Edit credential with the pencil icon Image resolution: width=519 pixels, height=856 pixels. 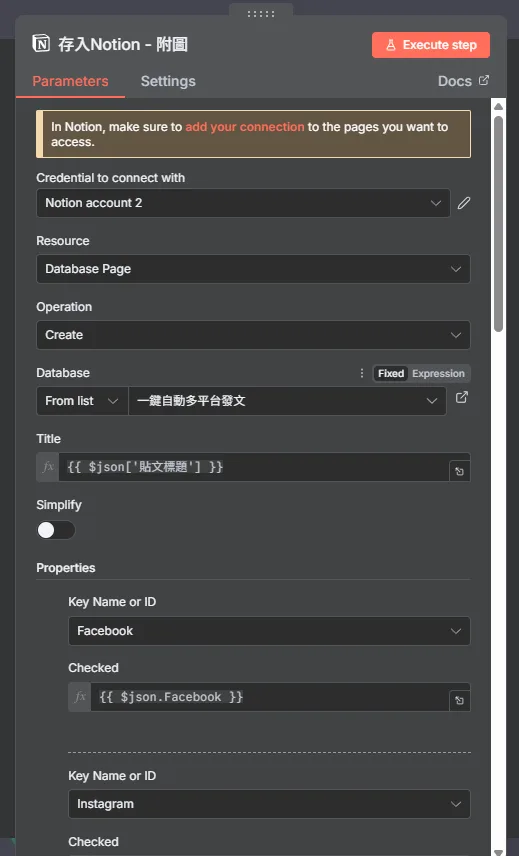tap(464, 203)
